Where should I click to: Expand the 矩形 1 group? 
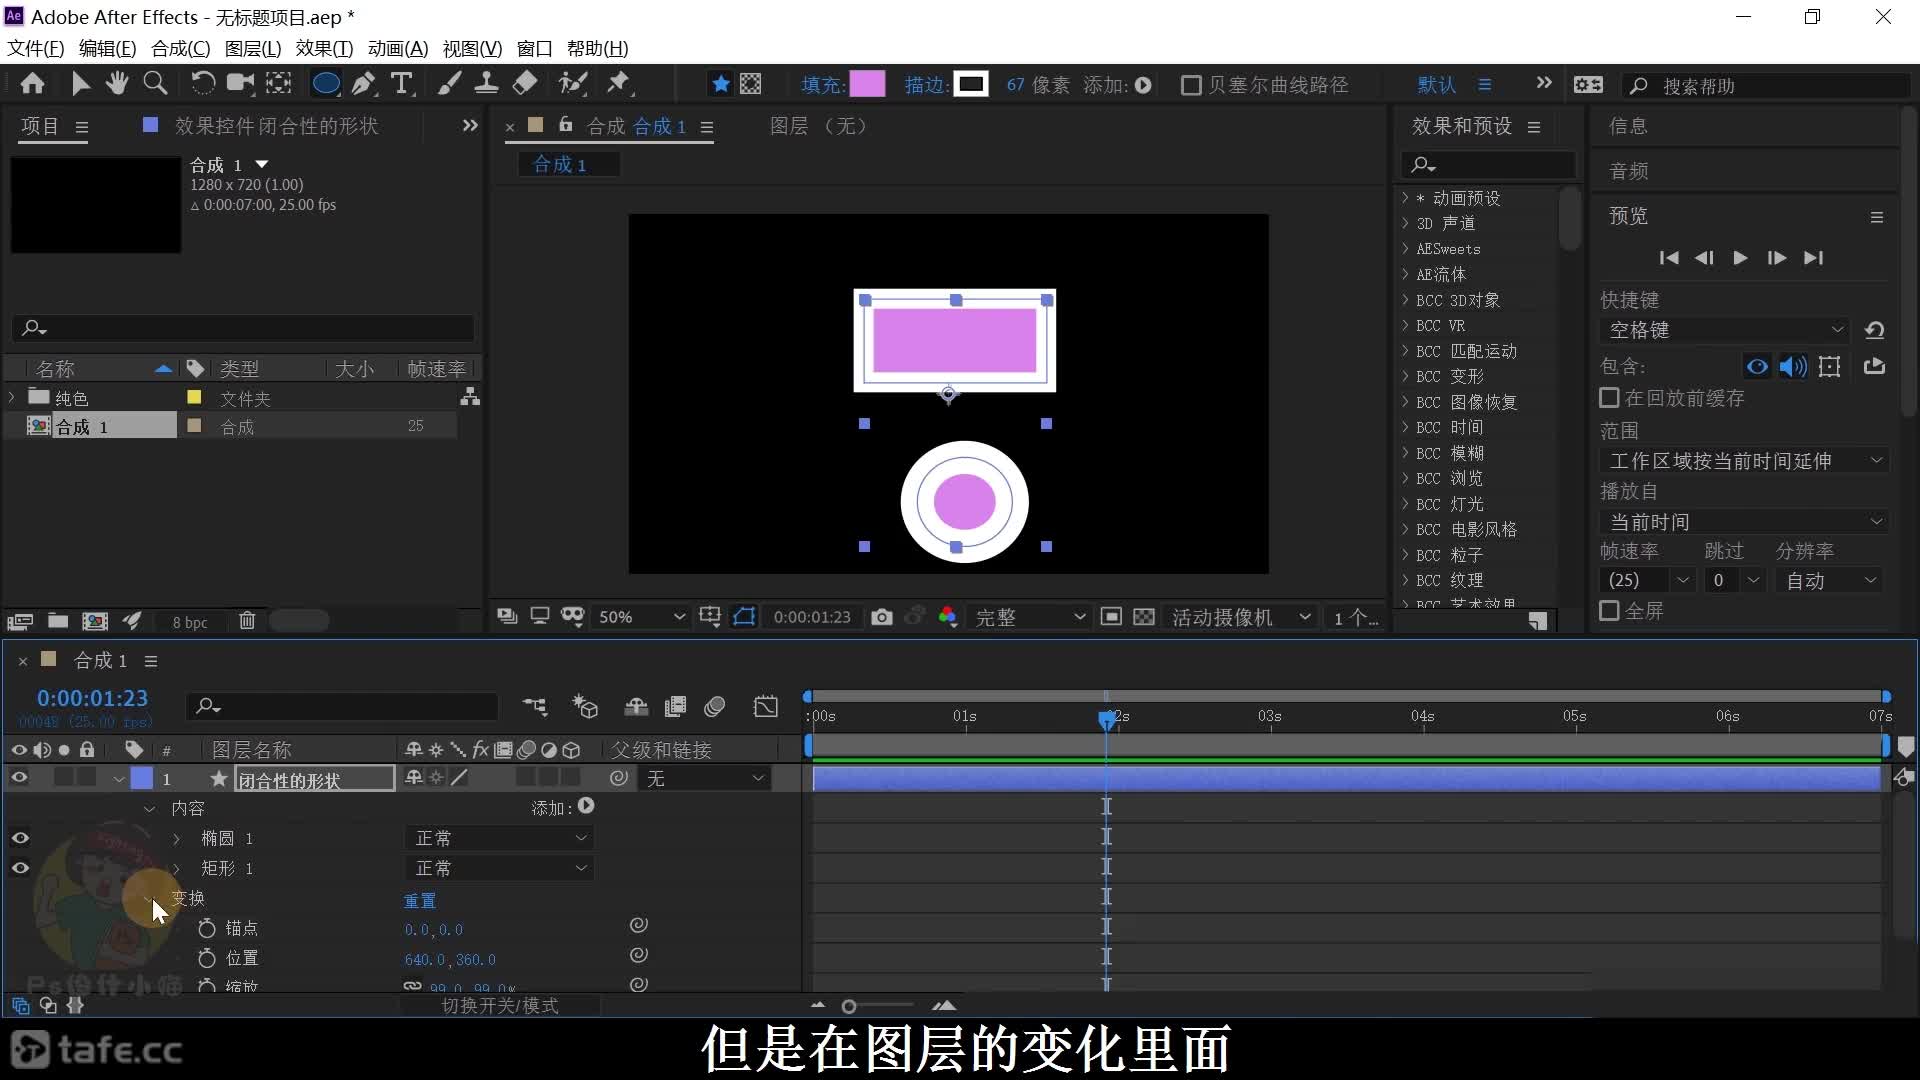tap(177, 869)
